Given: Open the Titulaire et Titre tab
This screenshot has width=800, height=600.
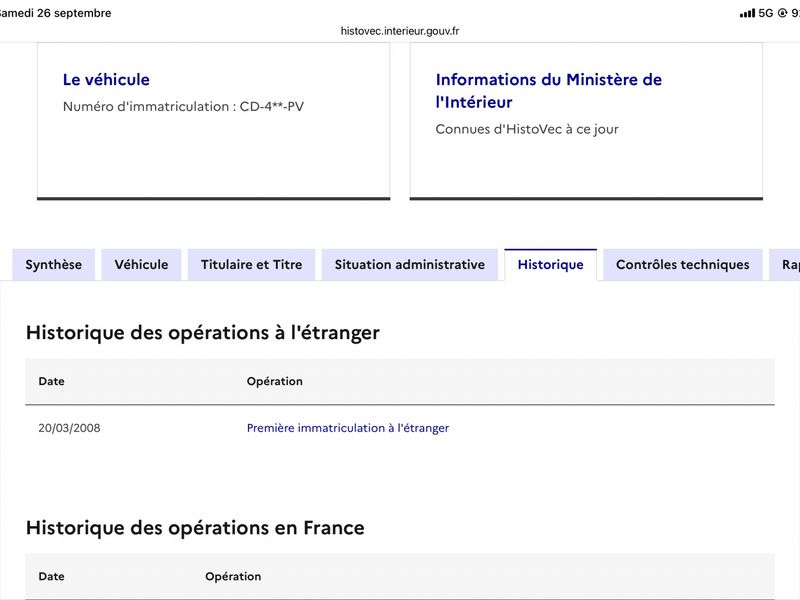Looking at the screenshot, I should pos(252,264).
